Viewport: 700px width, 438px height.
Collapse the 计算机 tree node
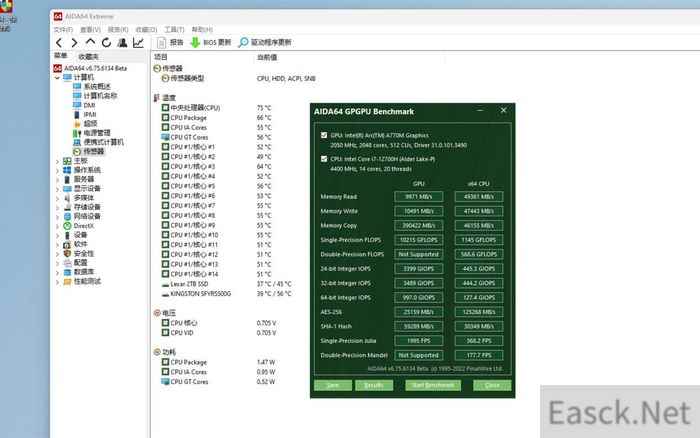[57, 78]
